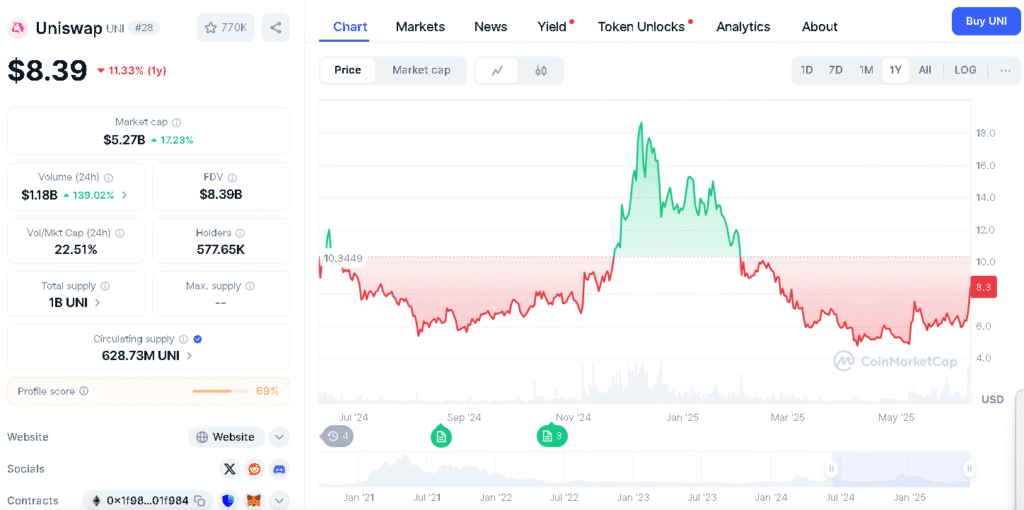Open the Website link button
The height and width of the screenshot is (510, 1024).
226,437
